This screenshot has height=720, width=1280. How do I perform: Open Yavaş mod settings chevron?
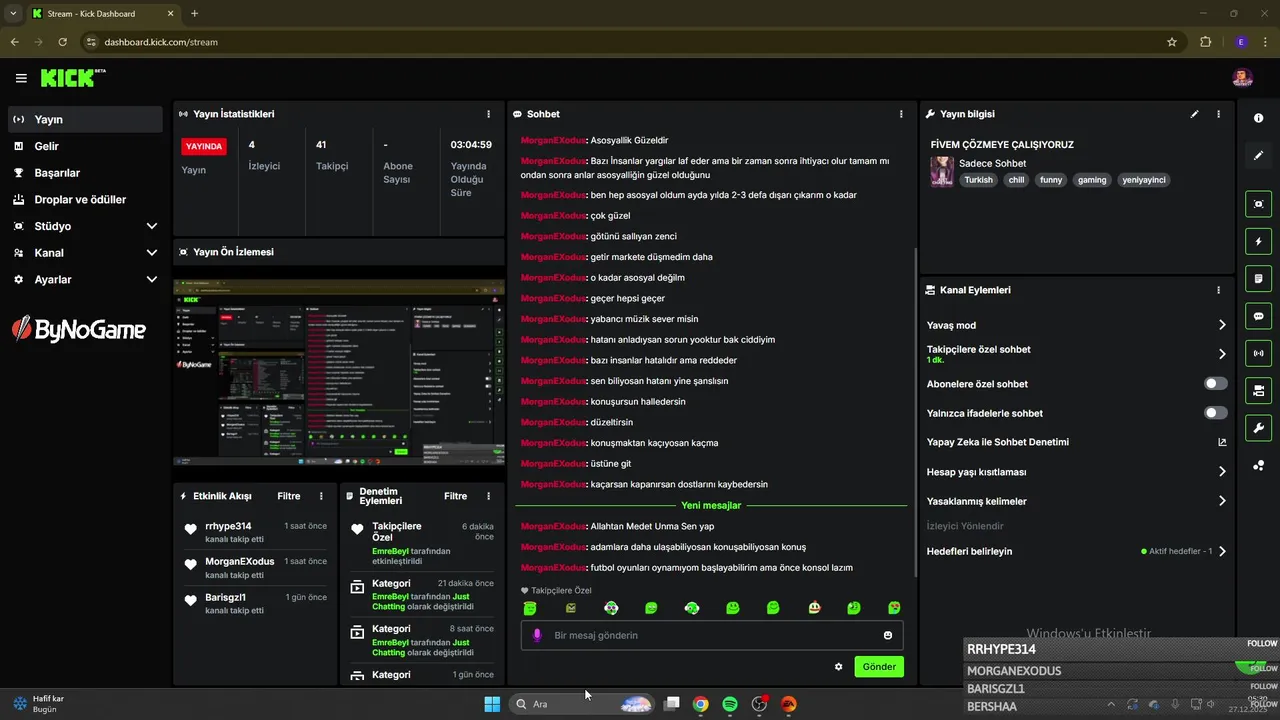coord(1222,325)
